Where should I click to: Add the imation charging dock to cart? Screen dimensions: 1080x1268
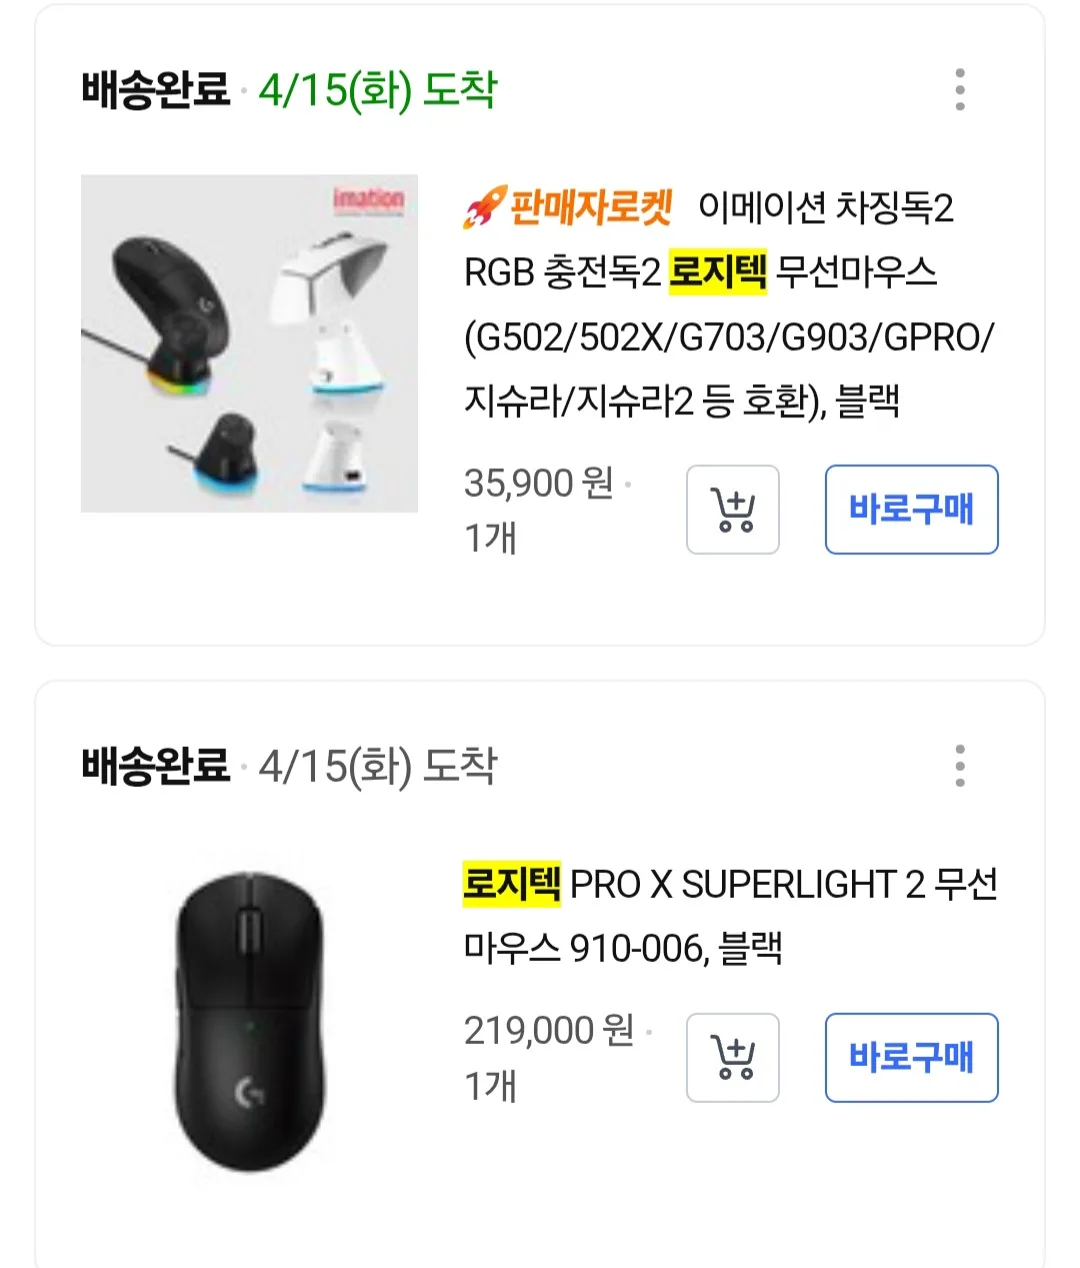[x=733, y=510]
